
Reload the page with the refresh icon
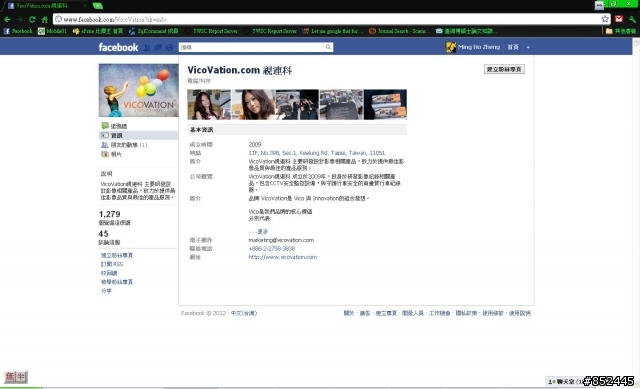(32, 19)
